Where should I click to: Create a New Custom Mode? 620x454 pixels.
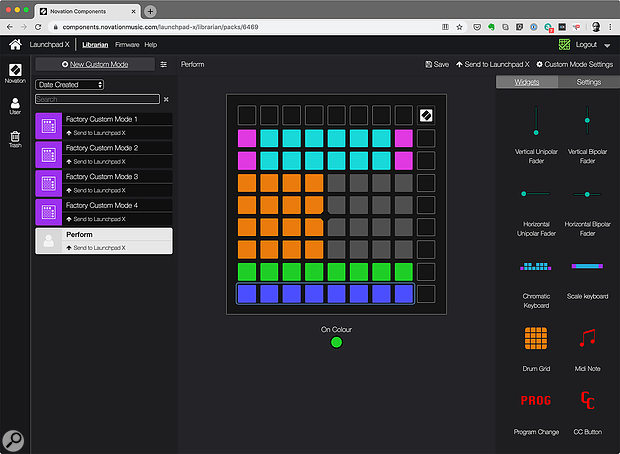[95, 64]
